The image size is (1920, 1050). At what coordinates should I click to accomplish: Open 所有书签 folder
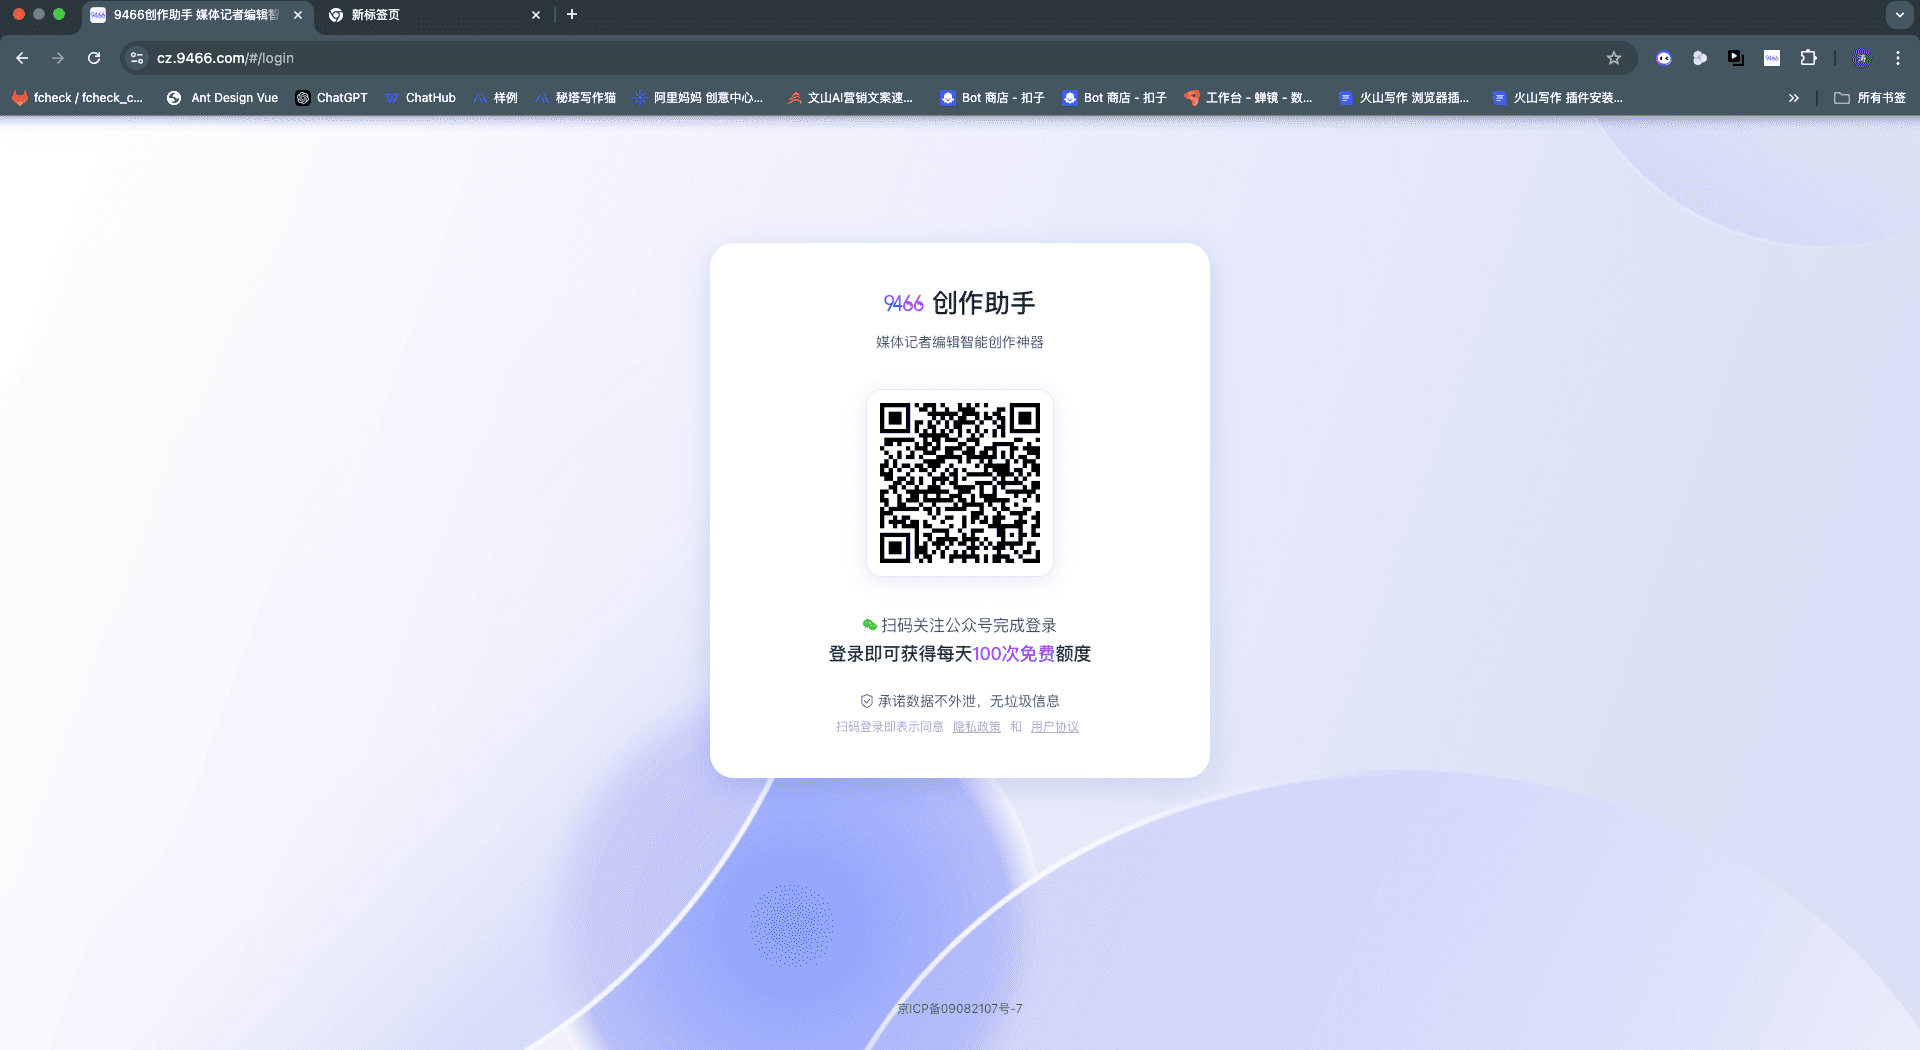pyautogui.click(x=1870, y=98)
